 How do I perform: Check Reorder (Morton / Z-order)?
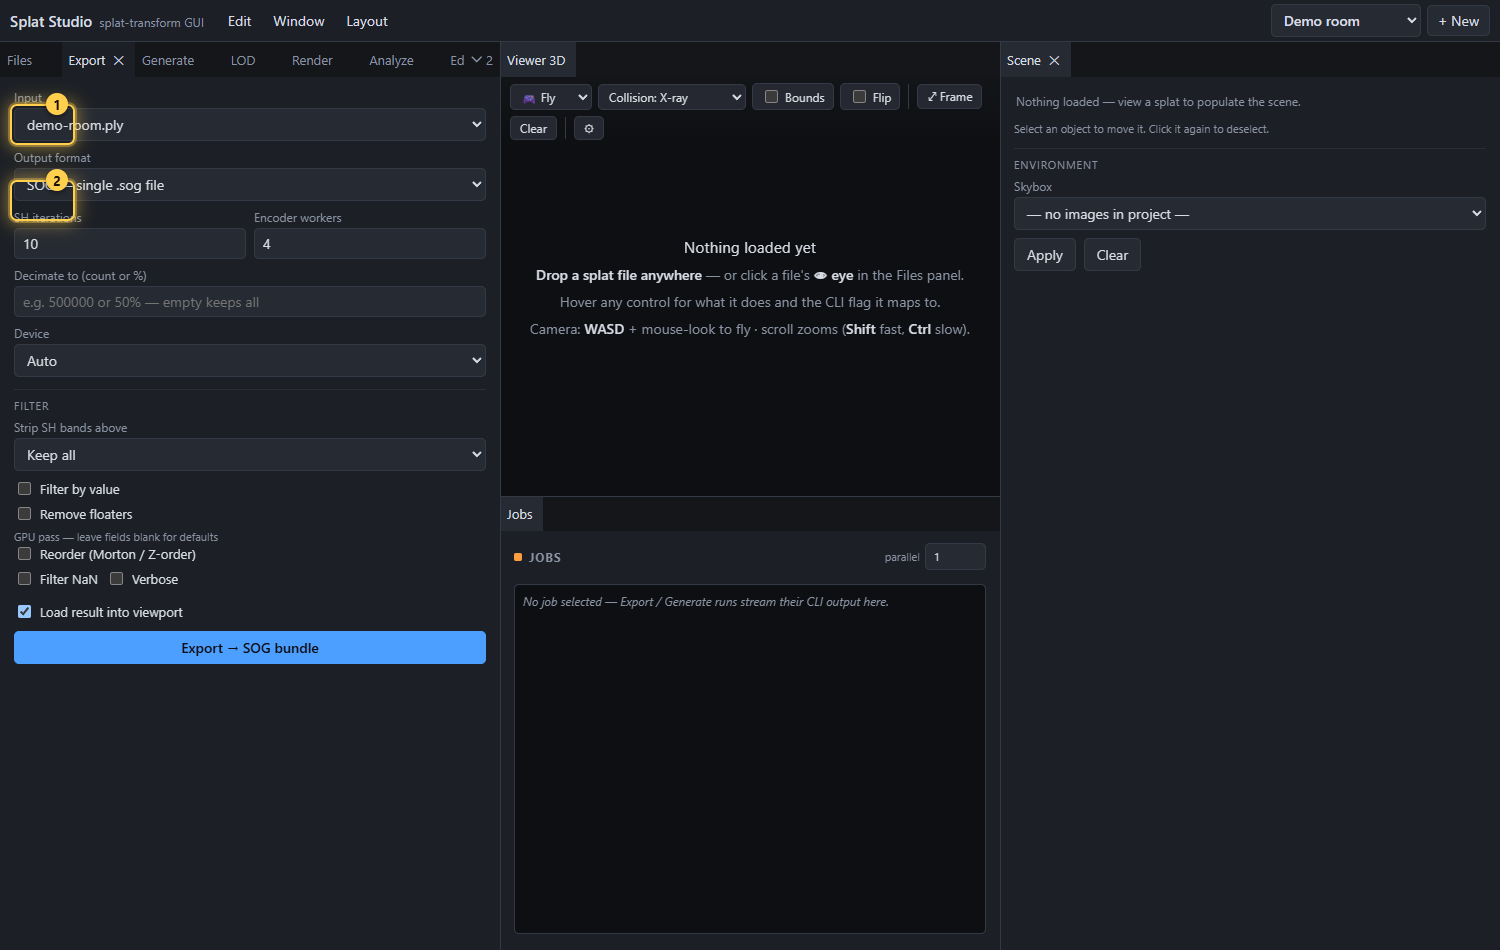click(x=25, y=554)
